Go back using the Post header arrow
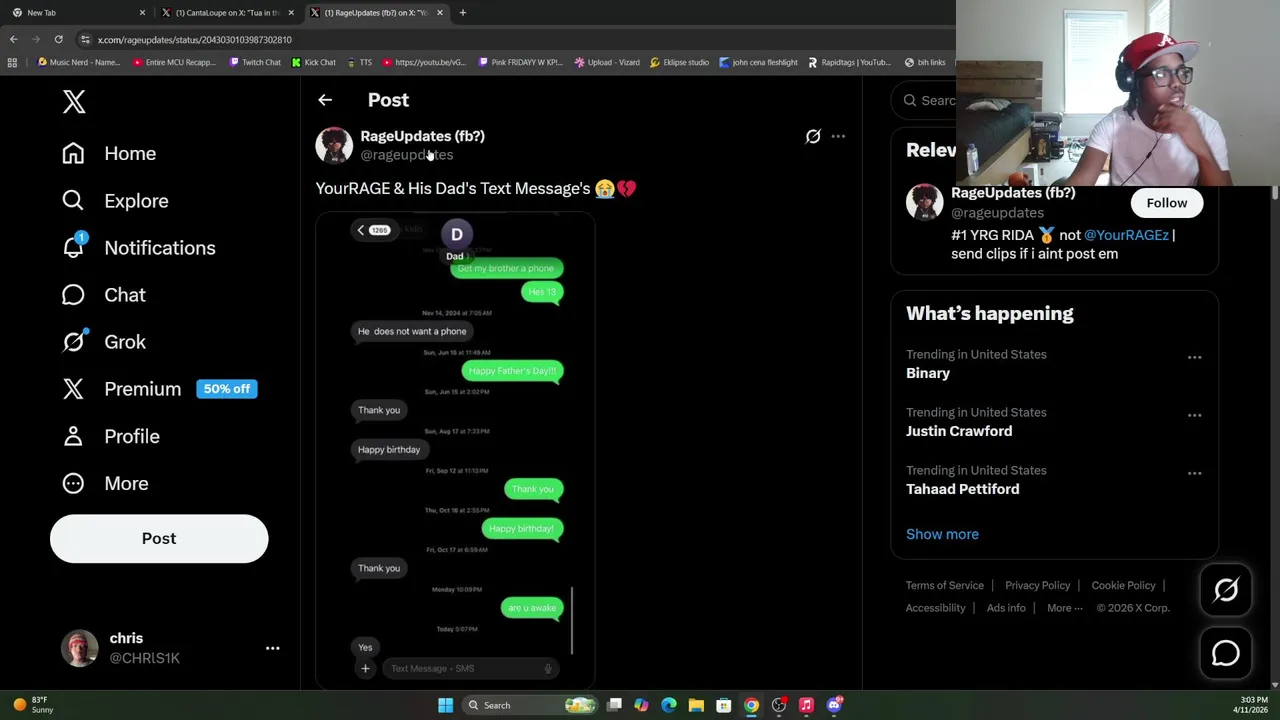Viewport: 1280px width, 720px height. 325,100
